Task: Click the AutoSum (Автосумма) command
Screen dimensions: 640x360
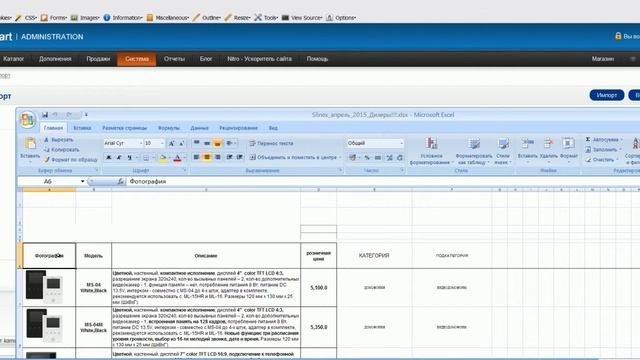Action: click(x=604, y=140)
